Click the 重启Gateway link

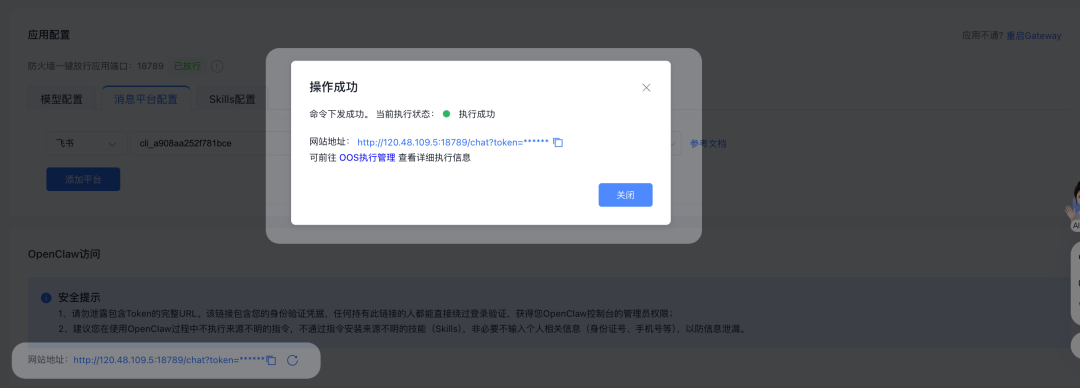pyautogui.click(x=1034, y=36)
